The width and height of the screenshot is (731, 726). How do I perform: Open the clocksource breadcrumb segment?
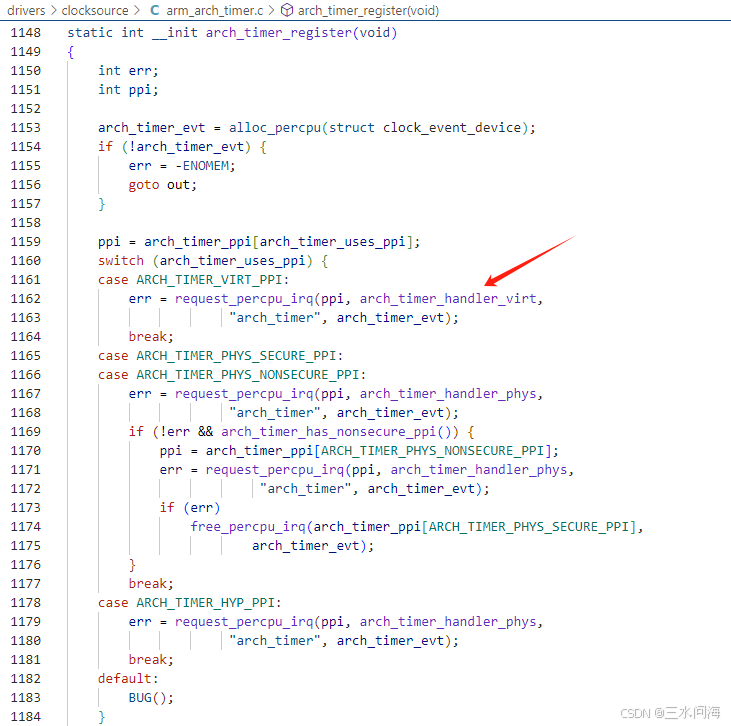[x=95, y=10]
